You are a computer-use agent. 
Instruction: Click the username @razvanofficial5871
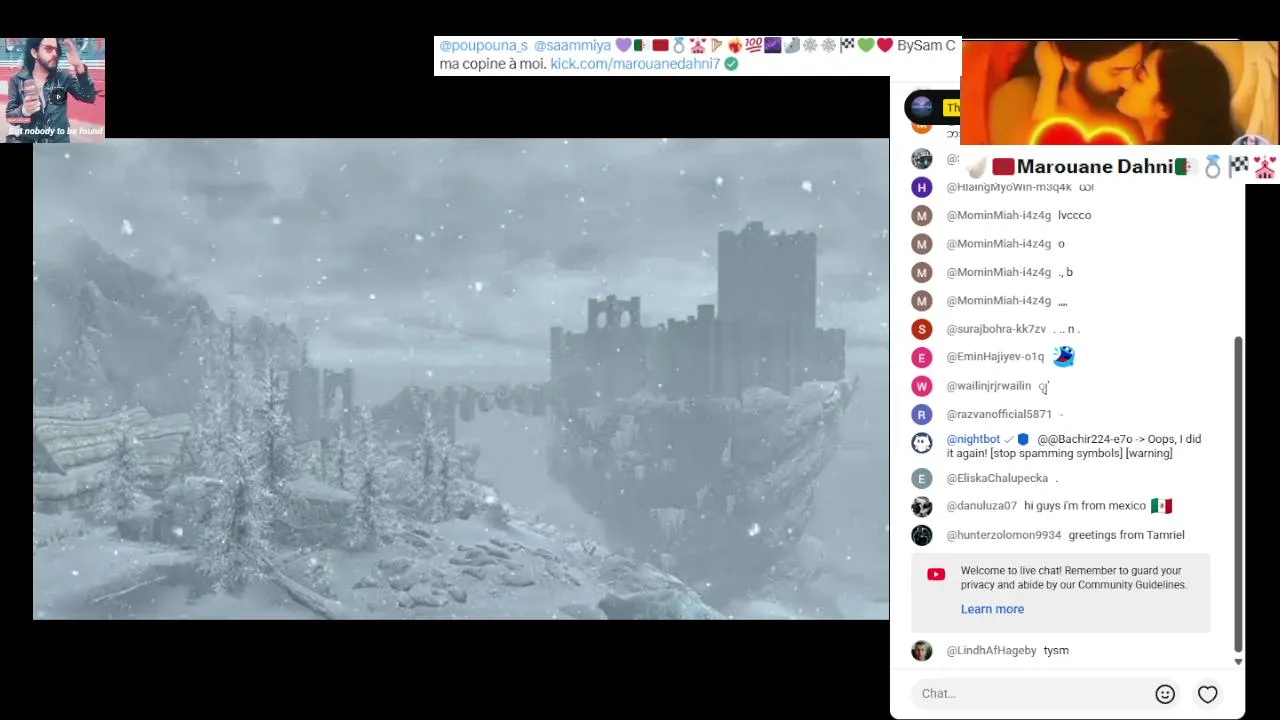(999, 415)
